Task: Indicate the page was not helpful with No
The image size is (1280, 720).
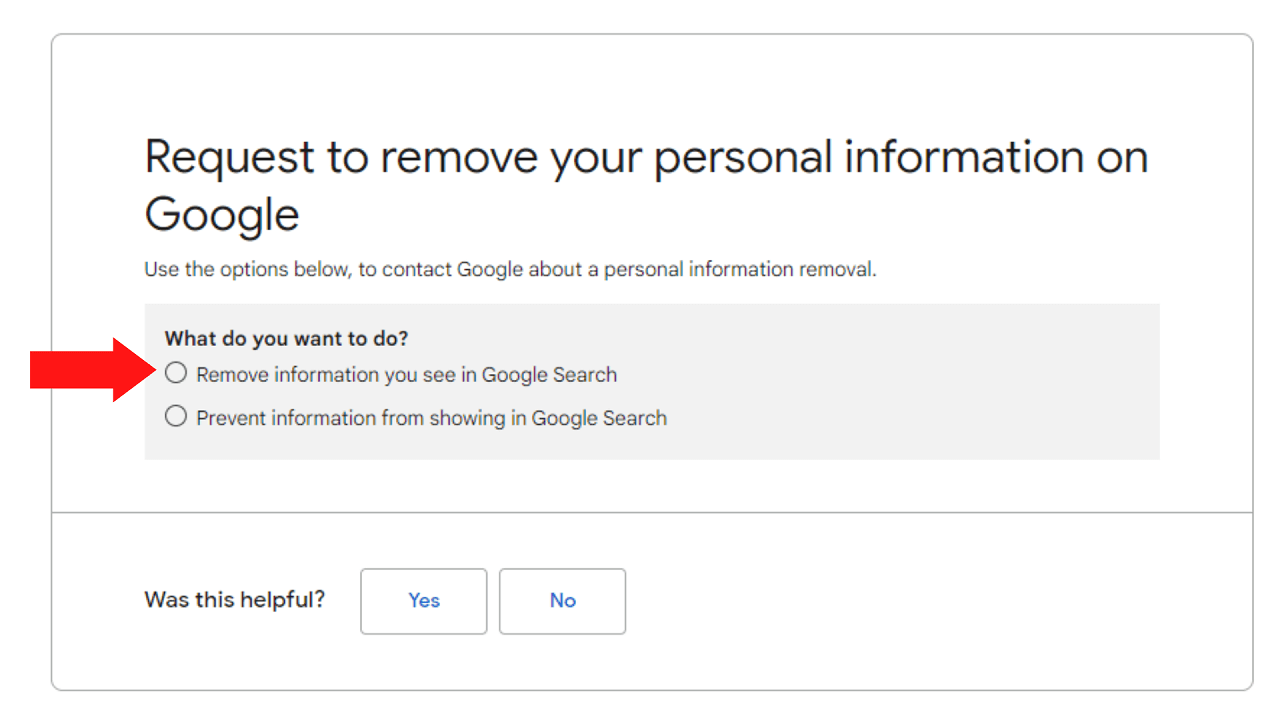Action: [x=562, y=600]
